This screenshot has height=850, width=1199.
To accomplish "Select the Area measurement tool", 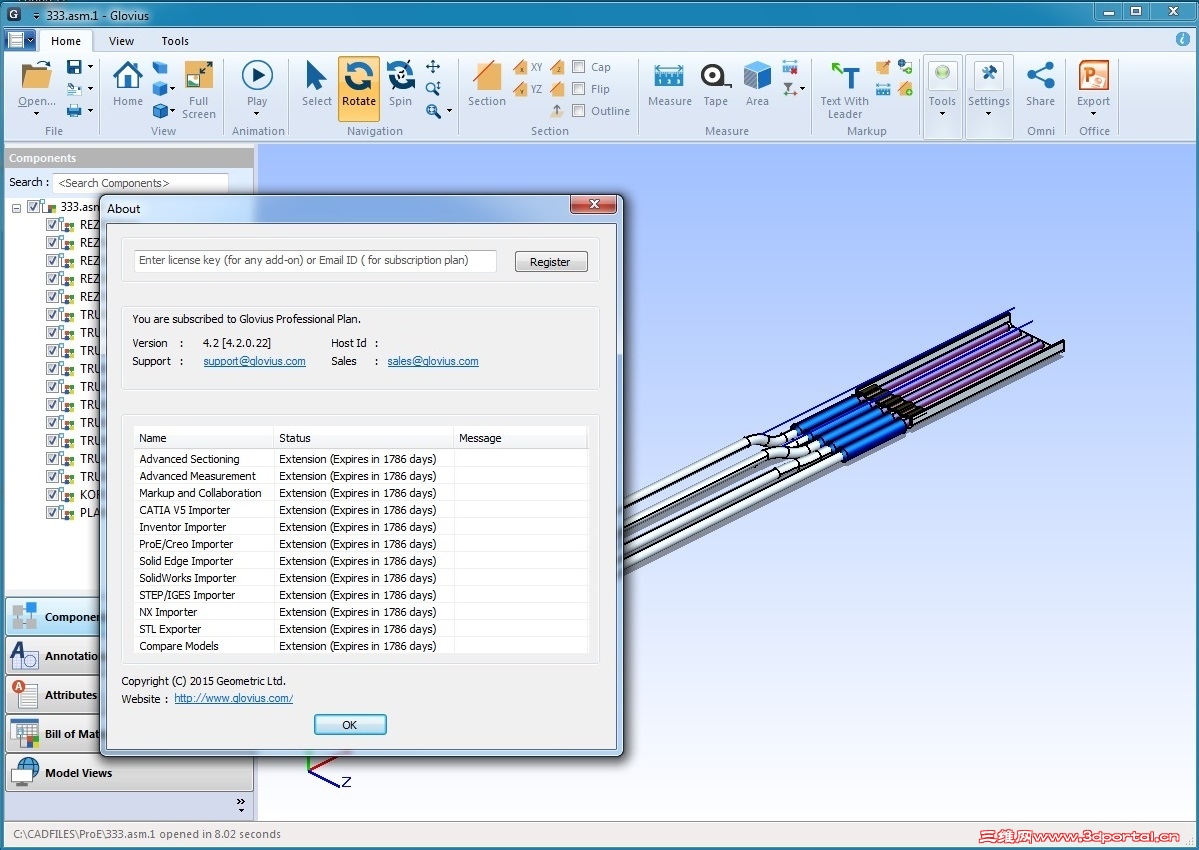I will pyautogui.click(x=757, y=76).
